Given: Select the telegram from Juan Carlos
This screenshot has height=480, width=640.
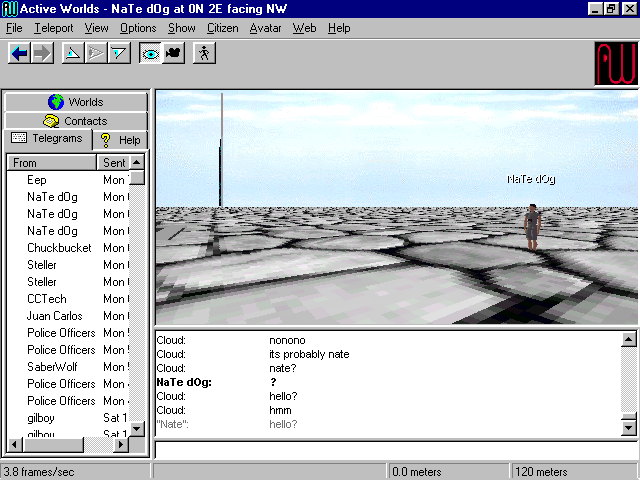Looking at the screenshot, I should point(68,316).
